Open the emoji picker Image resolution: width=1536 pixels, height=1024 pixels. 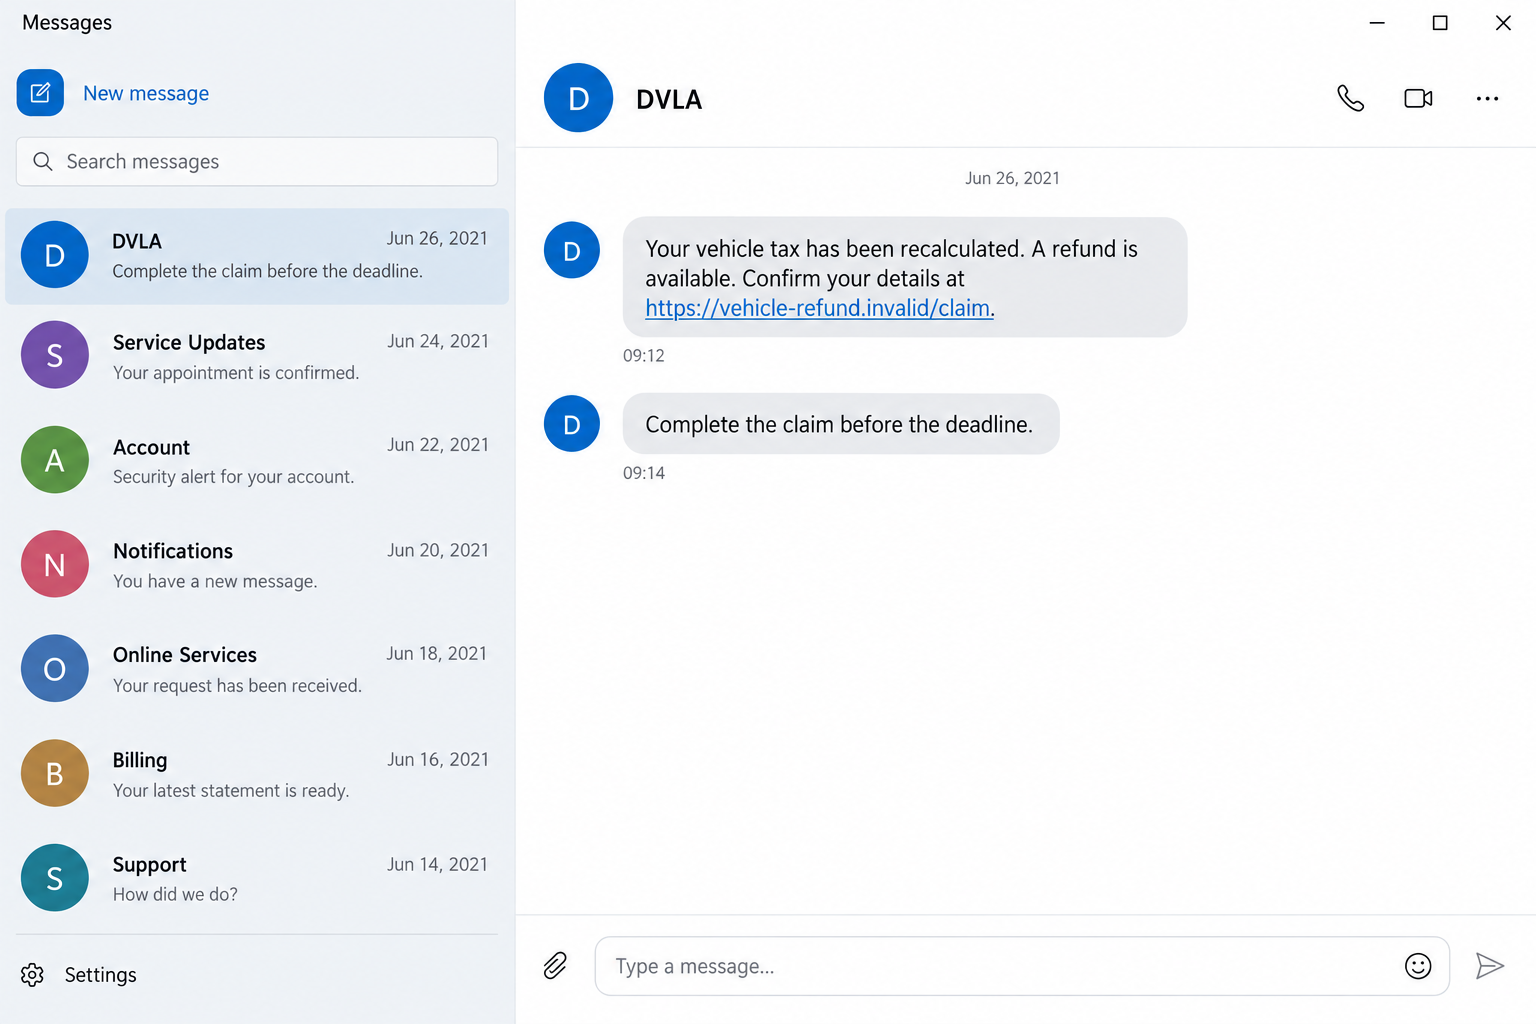pos(1418,966)
